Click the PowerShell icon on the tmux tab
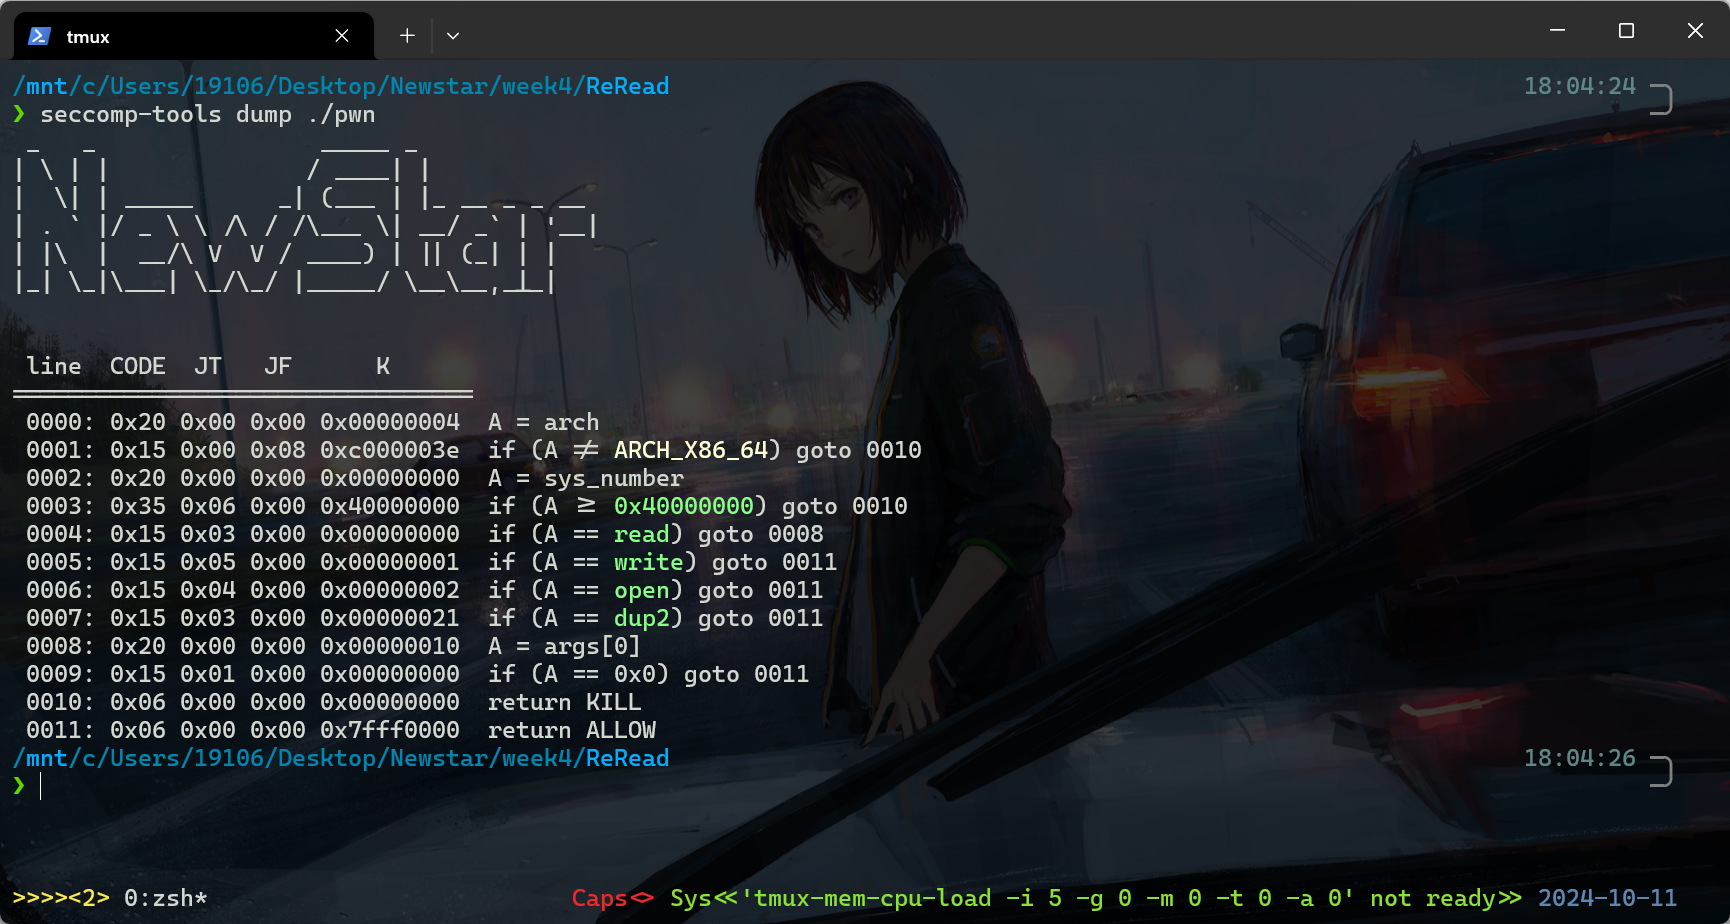 pyautogui.click(x=39, y=36)
